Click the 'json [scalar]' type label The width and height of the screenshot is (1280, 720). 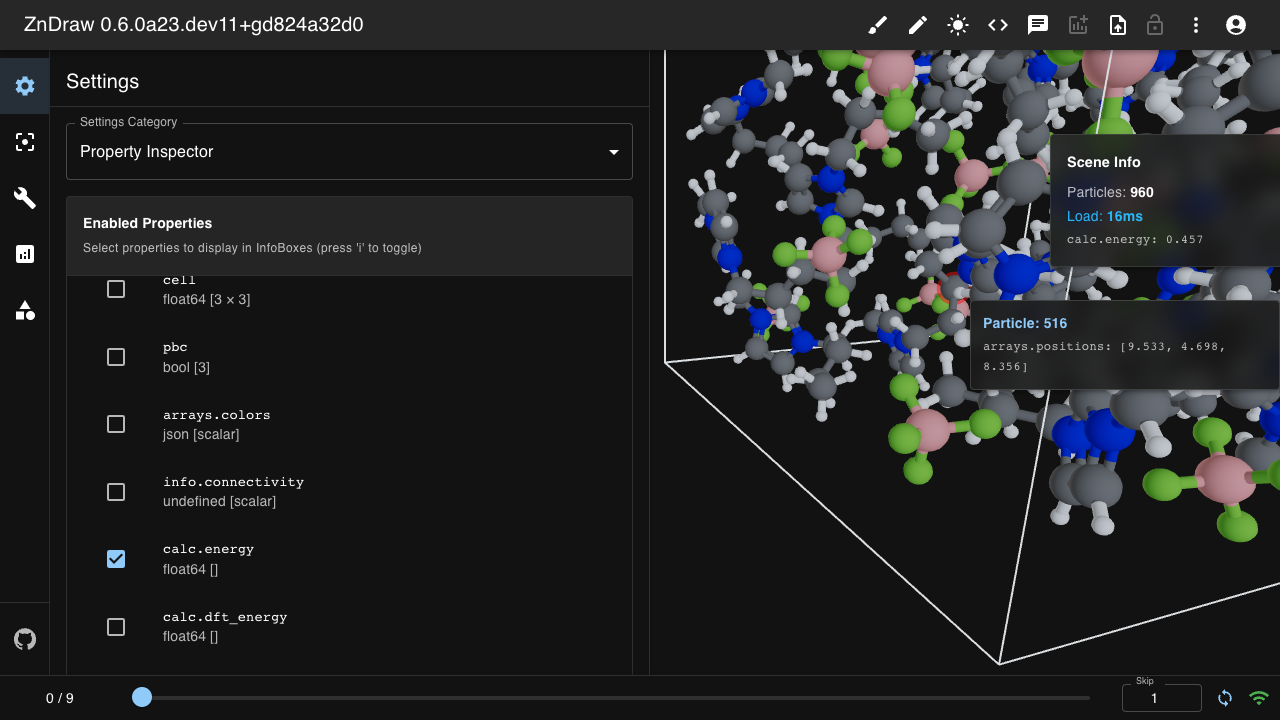point(201,434)
